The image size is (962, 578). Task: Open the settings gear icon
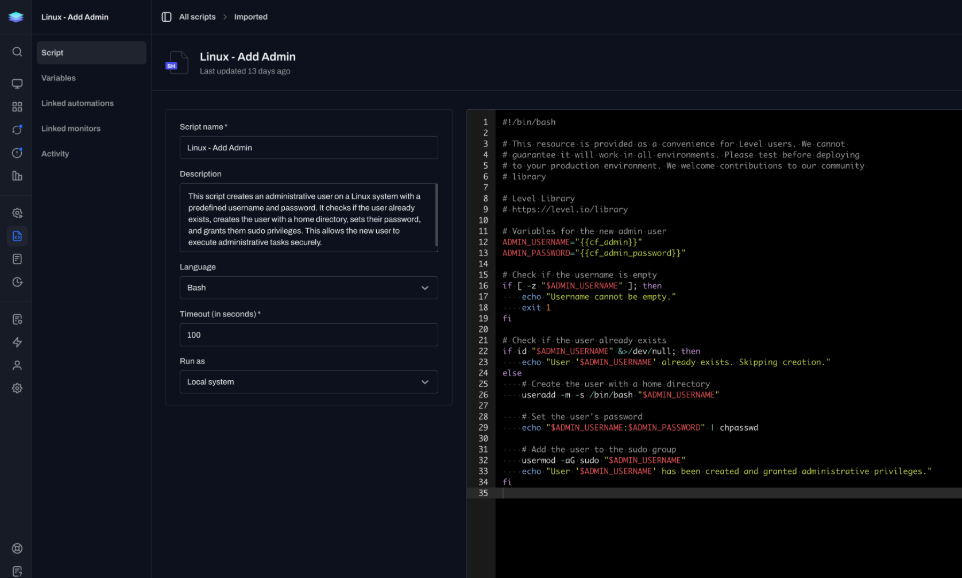coord(17,388)
